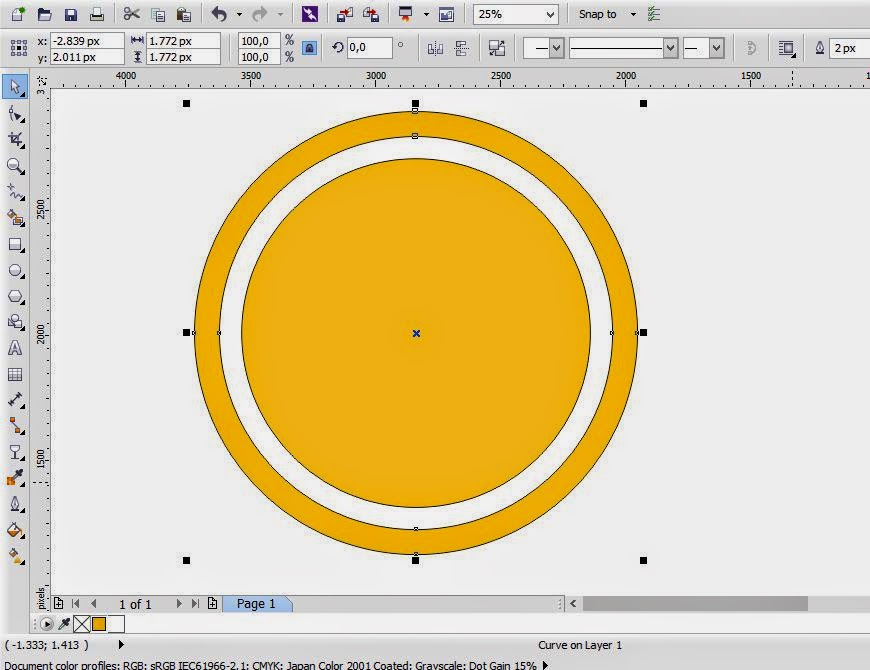Image resolution: width=870 pixels, height=670 pixels.
Task: Select the Transparency glass tool
Action: [x=16, y=453]
